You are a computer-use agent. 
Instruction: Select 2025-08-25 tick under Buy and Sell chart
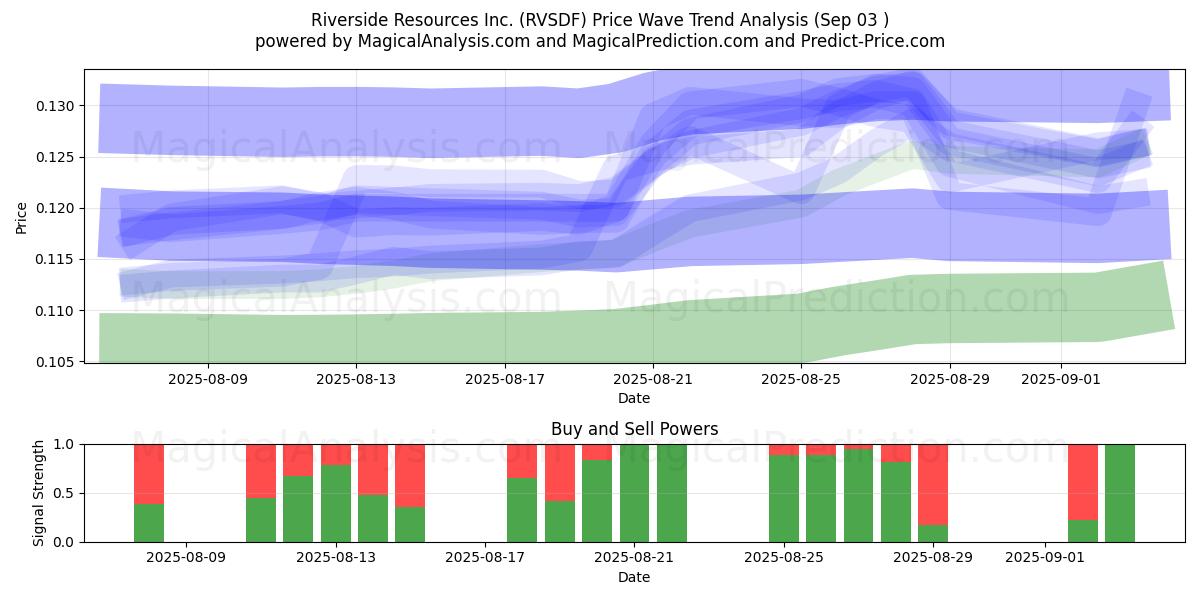[x=783, y=558]
